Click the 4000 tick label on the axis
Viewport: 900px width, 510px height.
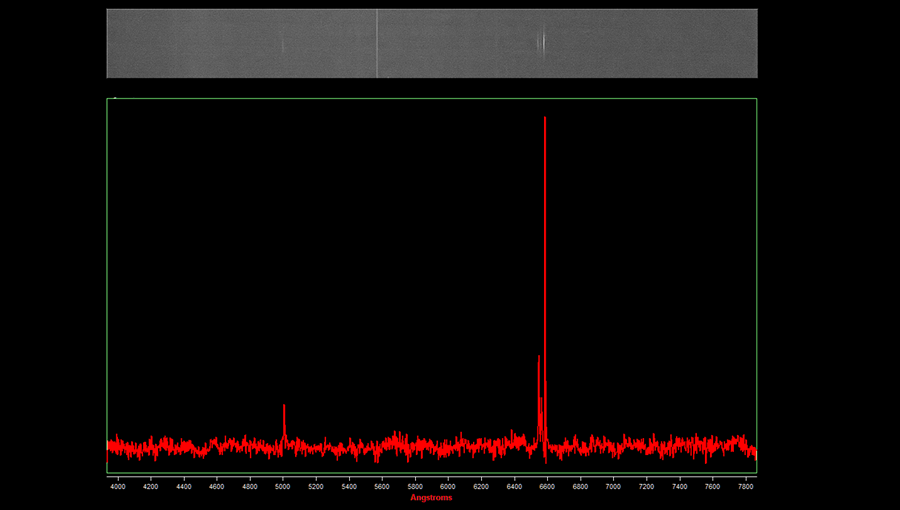pyautogui.click(x=118, y=486)
